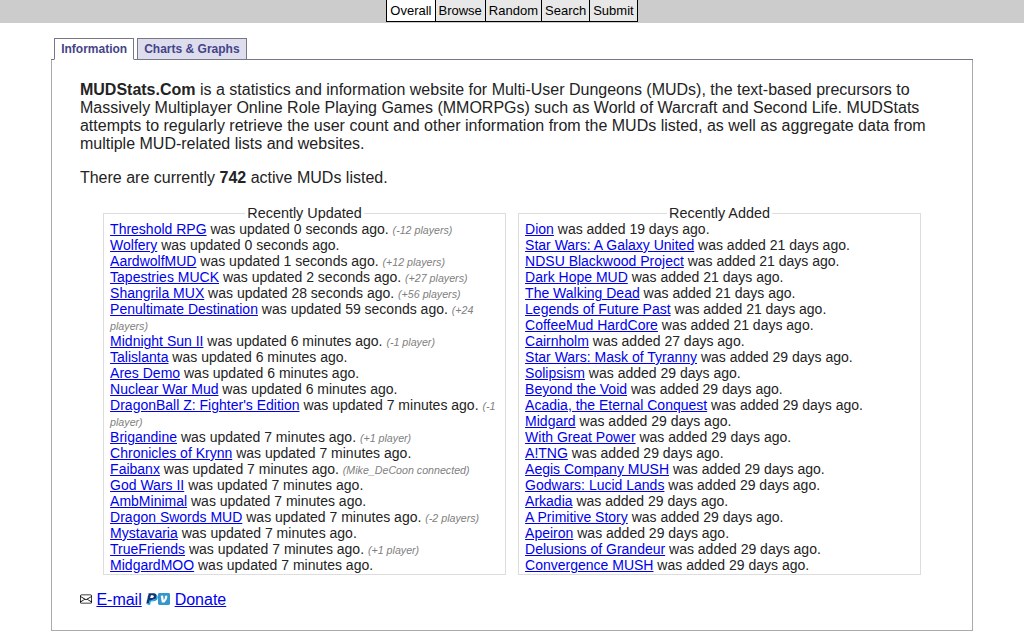Open the With Great Power link
Viewport: 1024px width, 640px height.
click(x=580, y=438)
